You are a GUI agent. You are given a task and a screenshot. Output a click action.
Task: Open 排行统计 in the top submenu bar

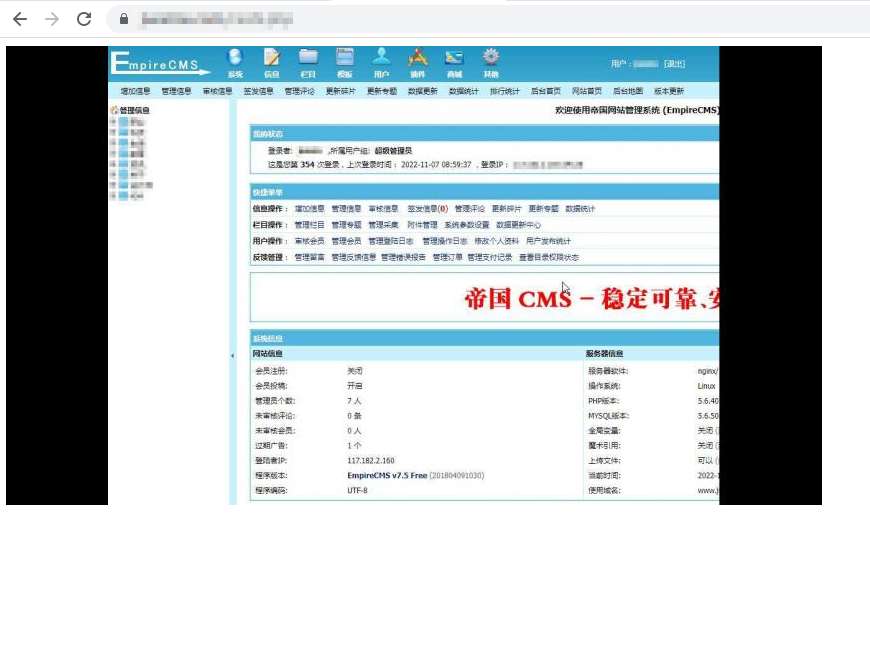[x=505, y=91]
